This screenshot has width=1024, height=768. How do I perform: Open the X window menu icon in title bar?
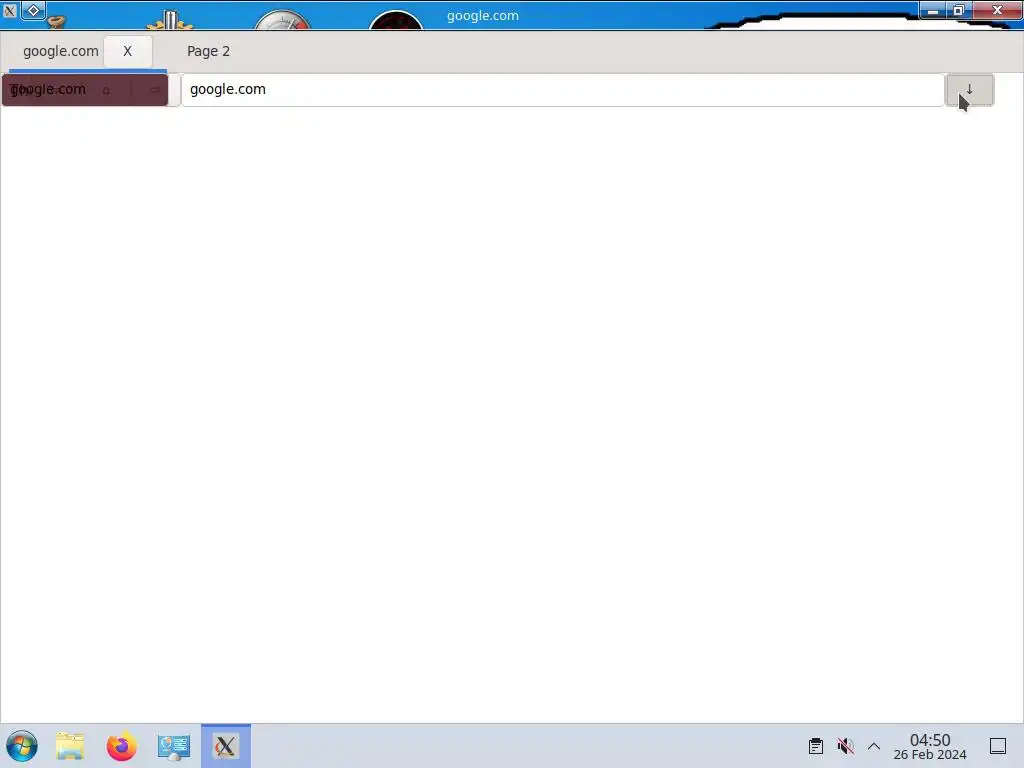[x=9, y=10]
